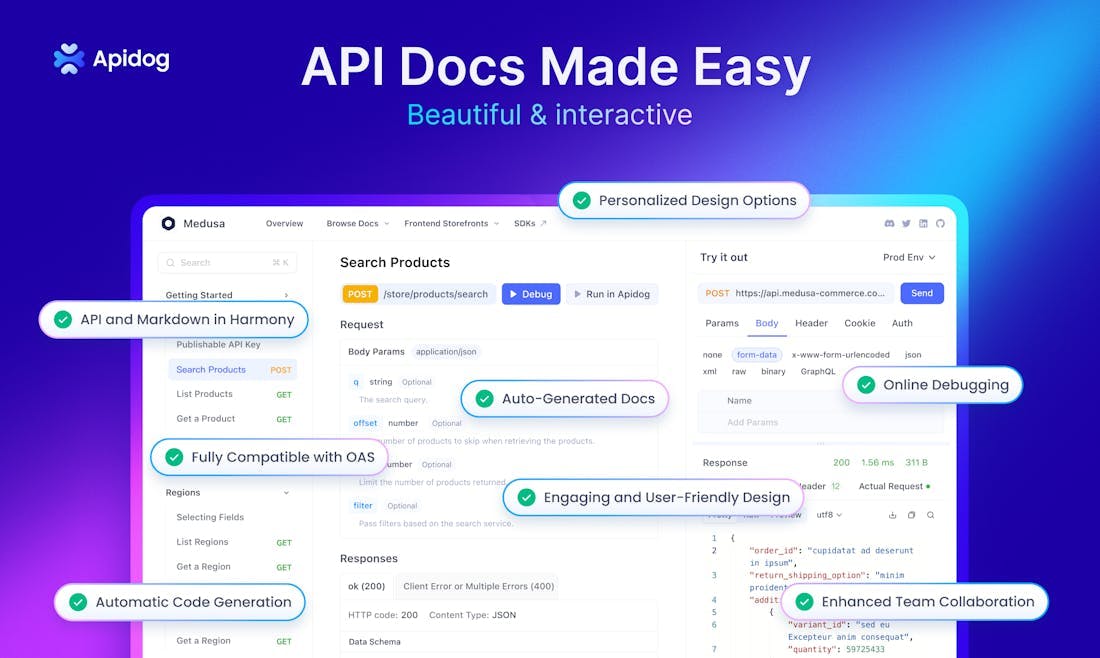Open the Discord link icon
The height and width of the screenshot is (658, 1100).
click(x=890, y=224)
